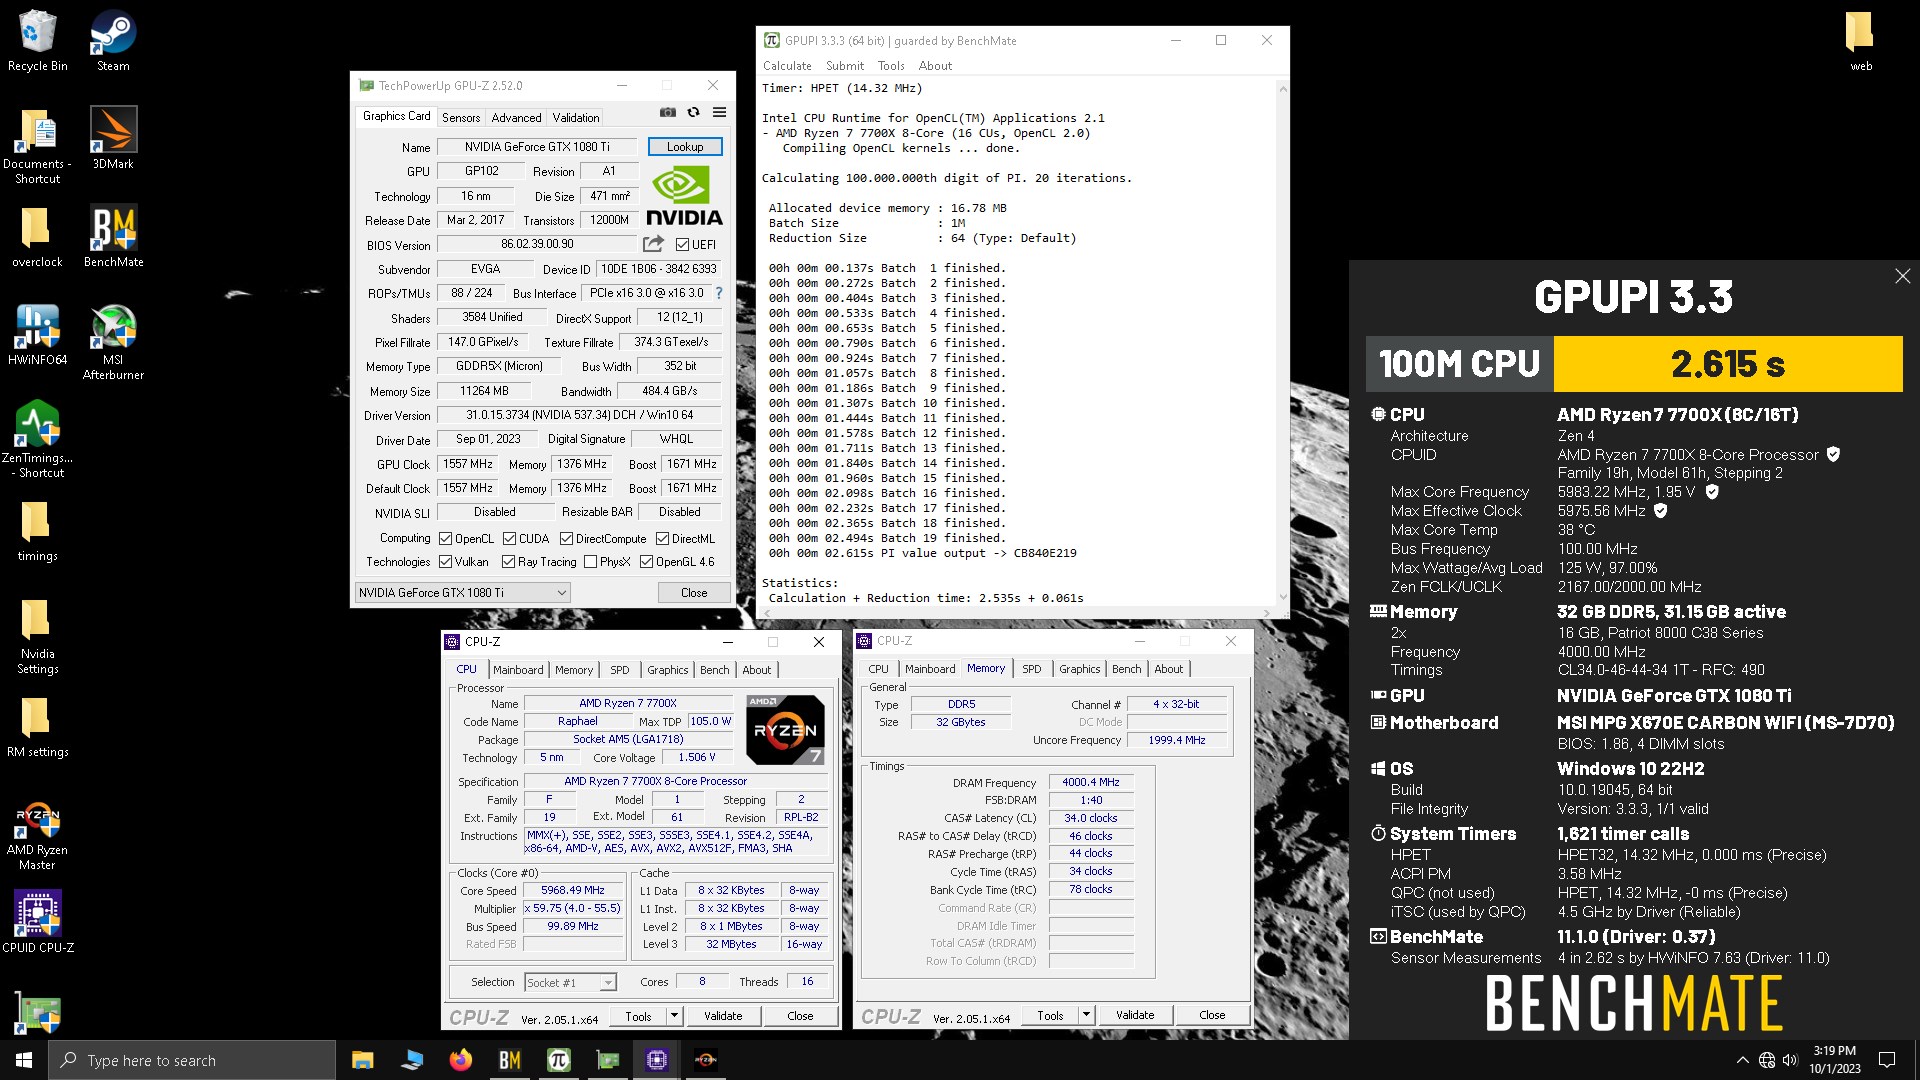Toggle OpenGL 4.6 checkbox in GPU-Z
1920x1080 pixels.
[x=646, y=562]
